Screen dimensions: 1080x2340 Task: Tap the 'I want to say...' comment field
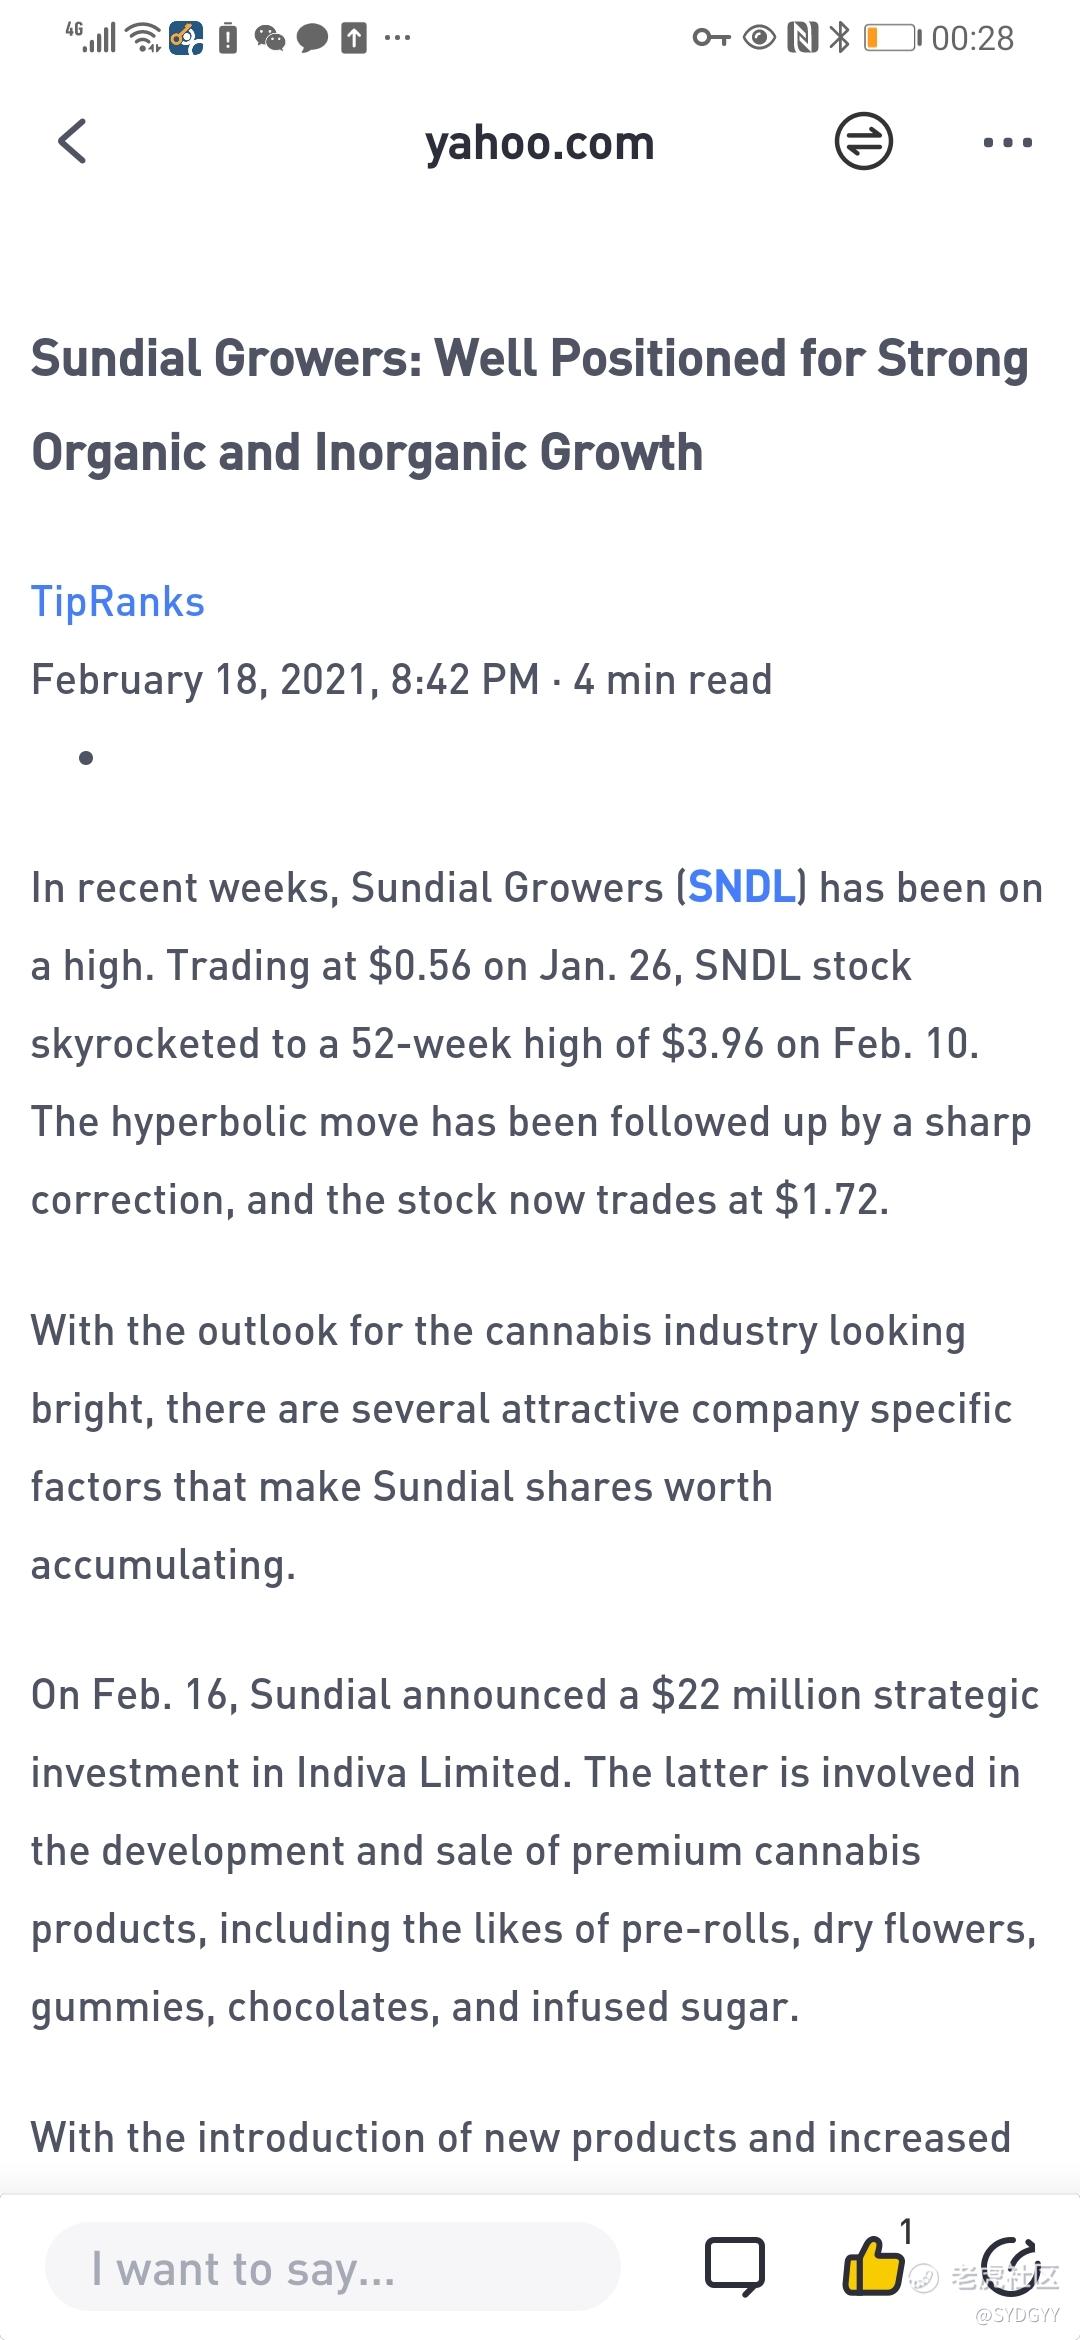333,2267
